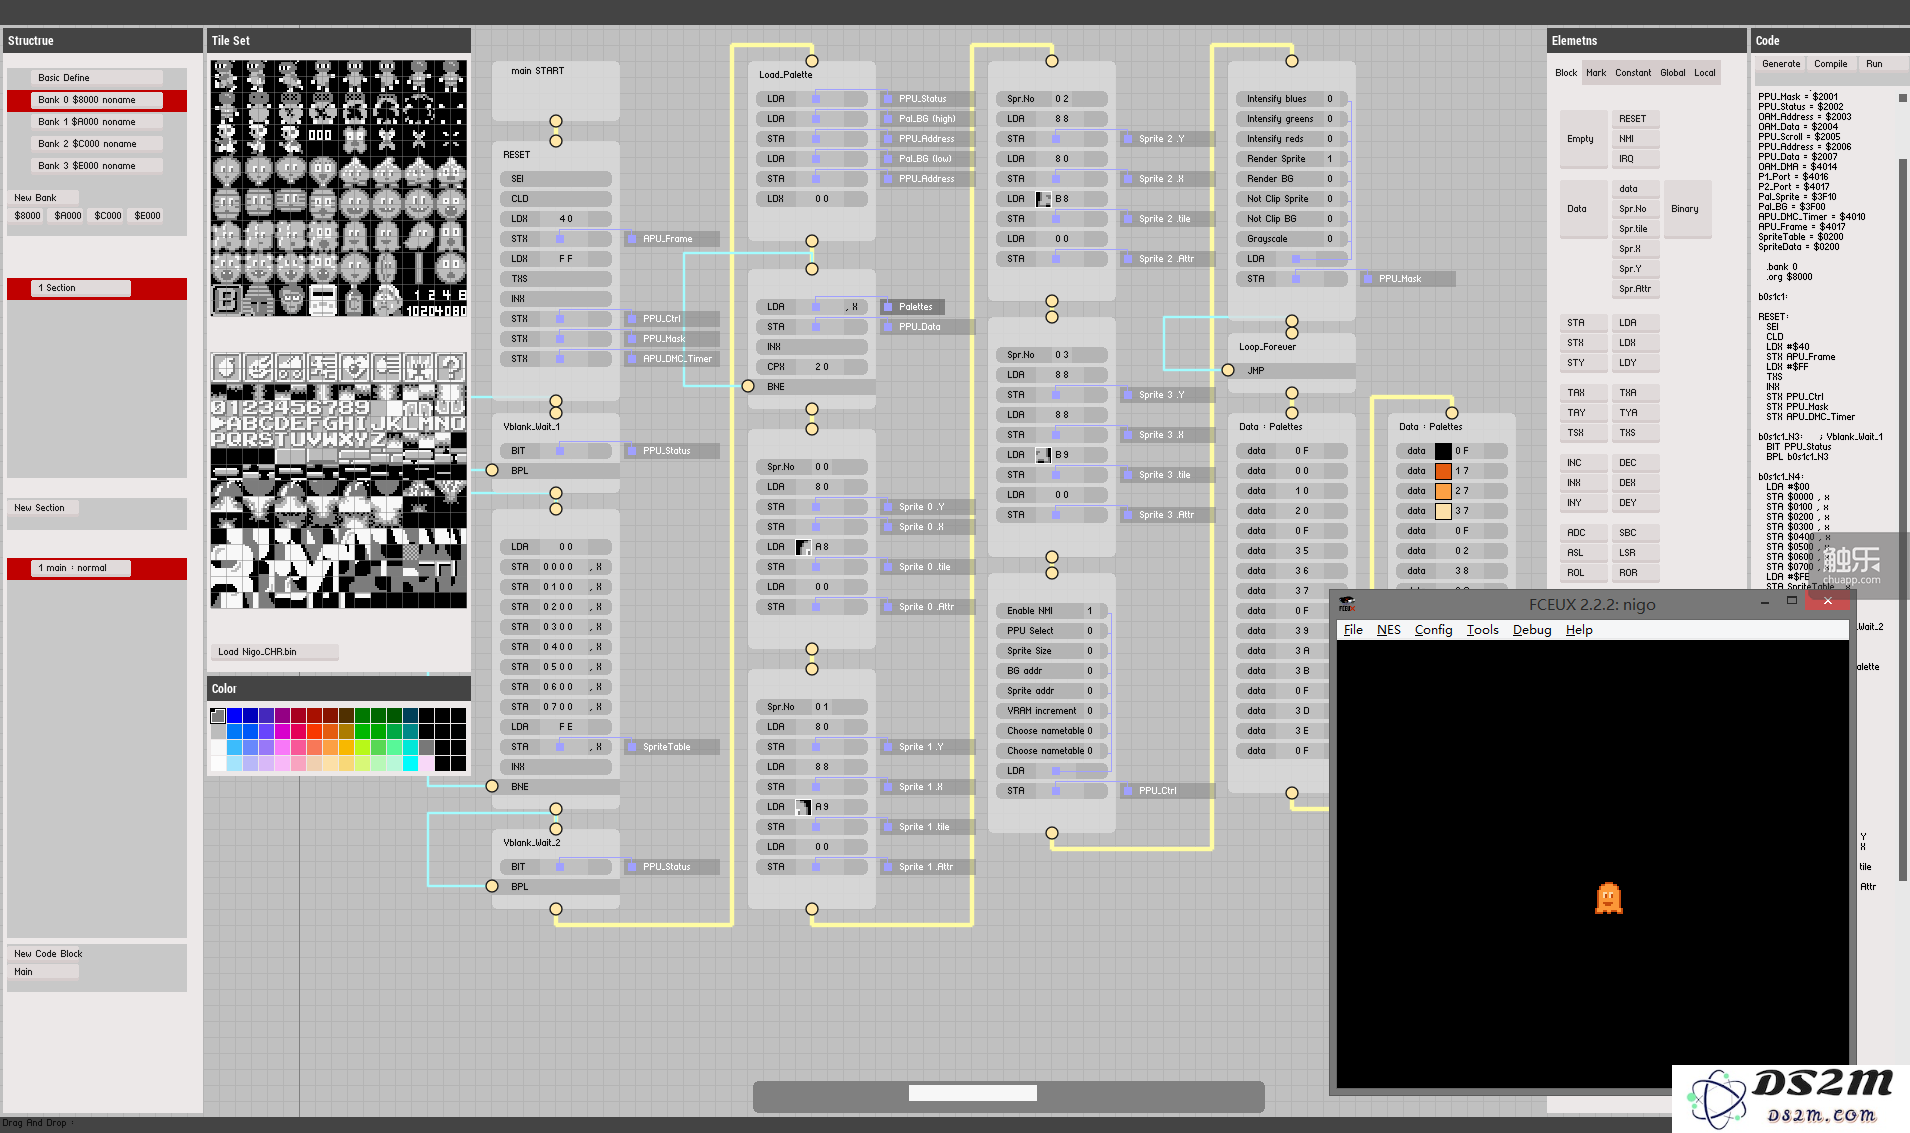The height and width of the screenshot is (1133, 1910).
Task: Click the FCEUX window title bar icon
Action: tap(1347, 604)
